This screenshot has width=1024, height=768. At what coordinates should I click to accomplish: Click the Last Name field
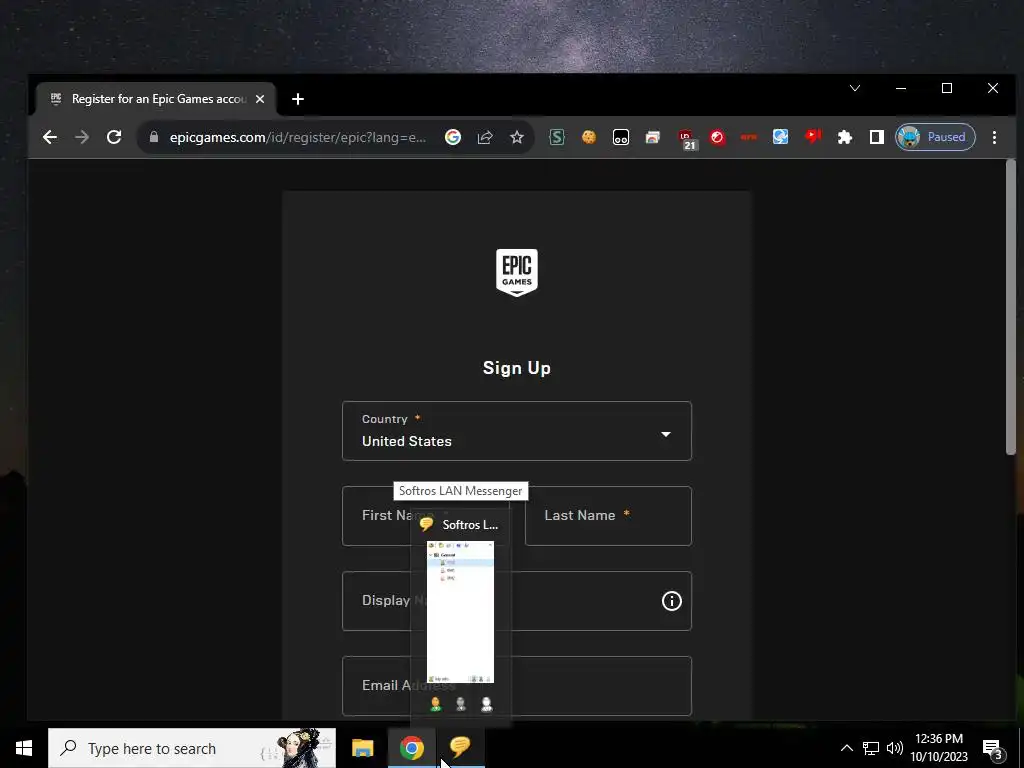pos(608,516)
